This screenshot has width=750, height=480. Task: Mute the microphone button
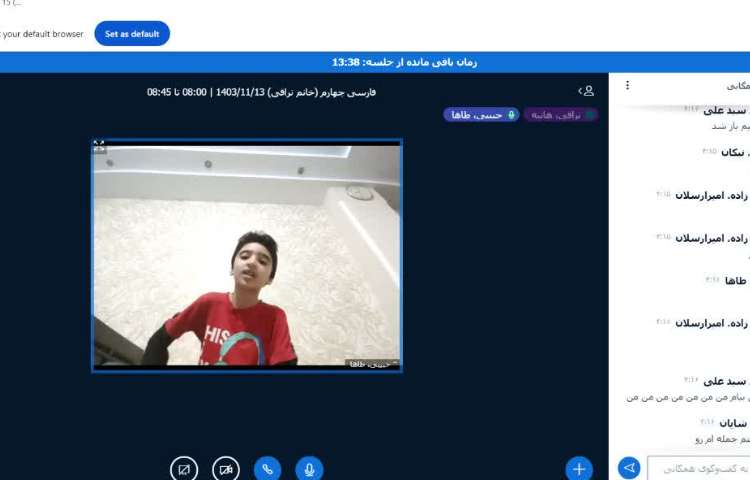click(x=309, y=469)
